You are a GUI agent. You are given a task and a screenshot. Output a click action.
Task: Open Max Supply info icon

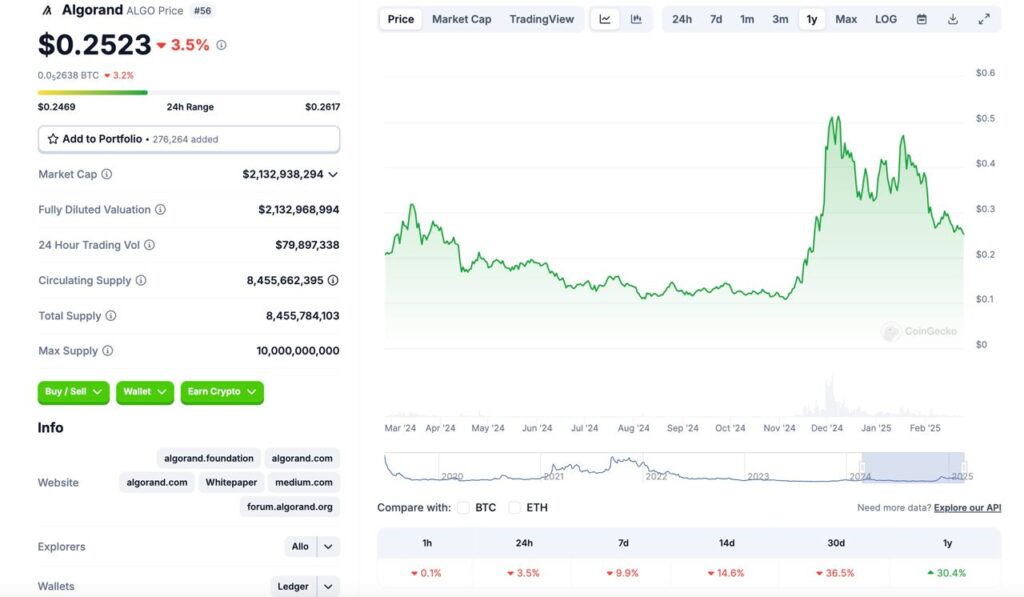tap(108, 351)
